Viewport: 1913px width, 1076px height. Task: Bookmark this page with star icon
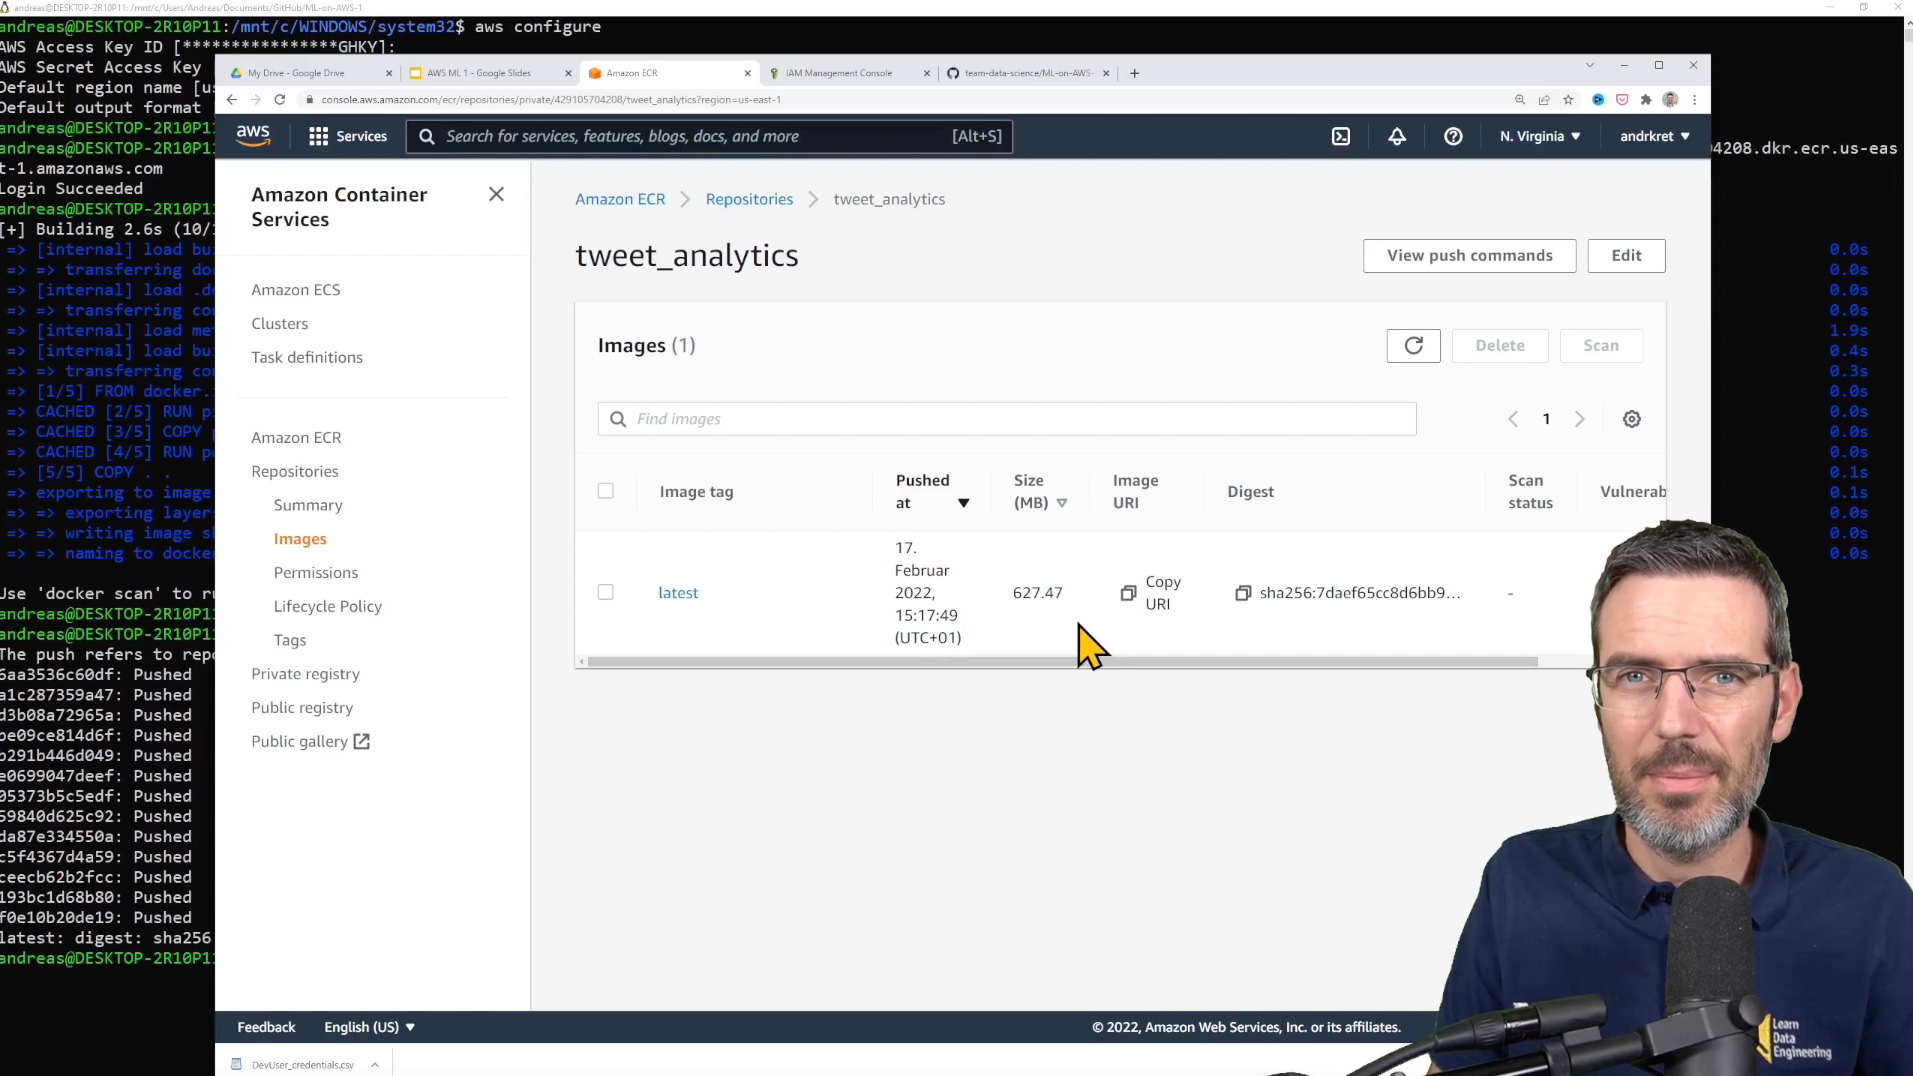click(1568, 99)
